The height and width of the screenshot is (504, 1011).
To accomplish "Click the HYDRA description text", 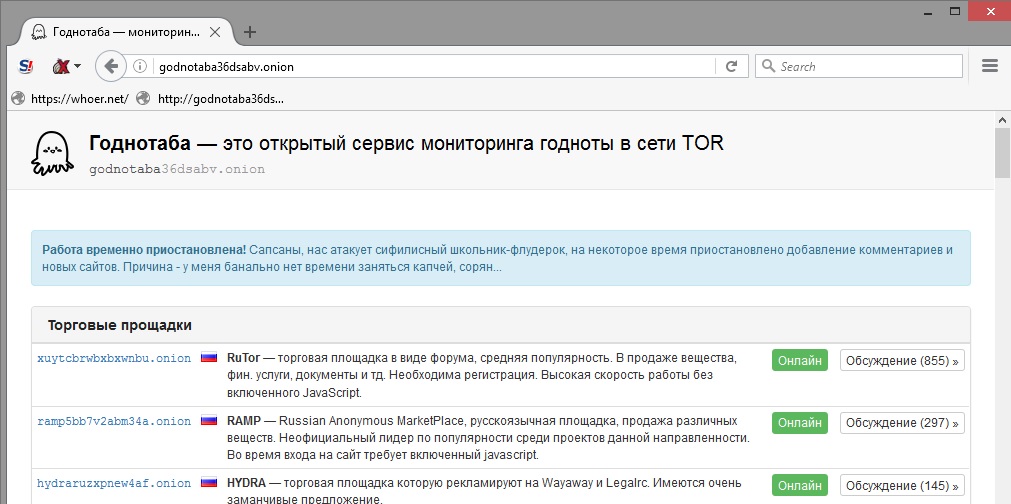I will pyautogui.click(x=485, y=491).
